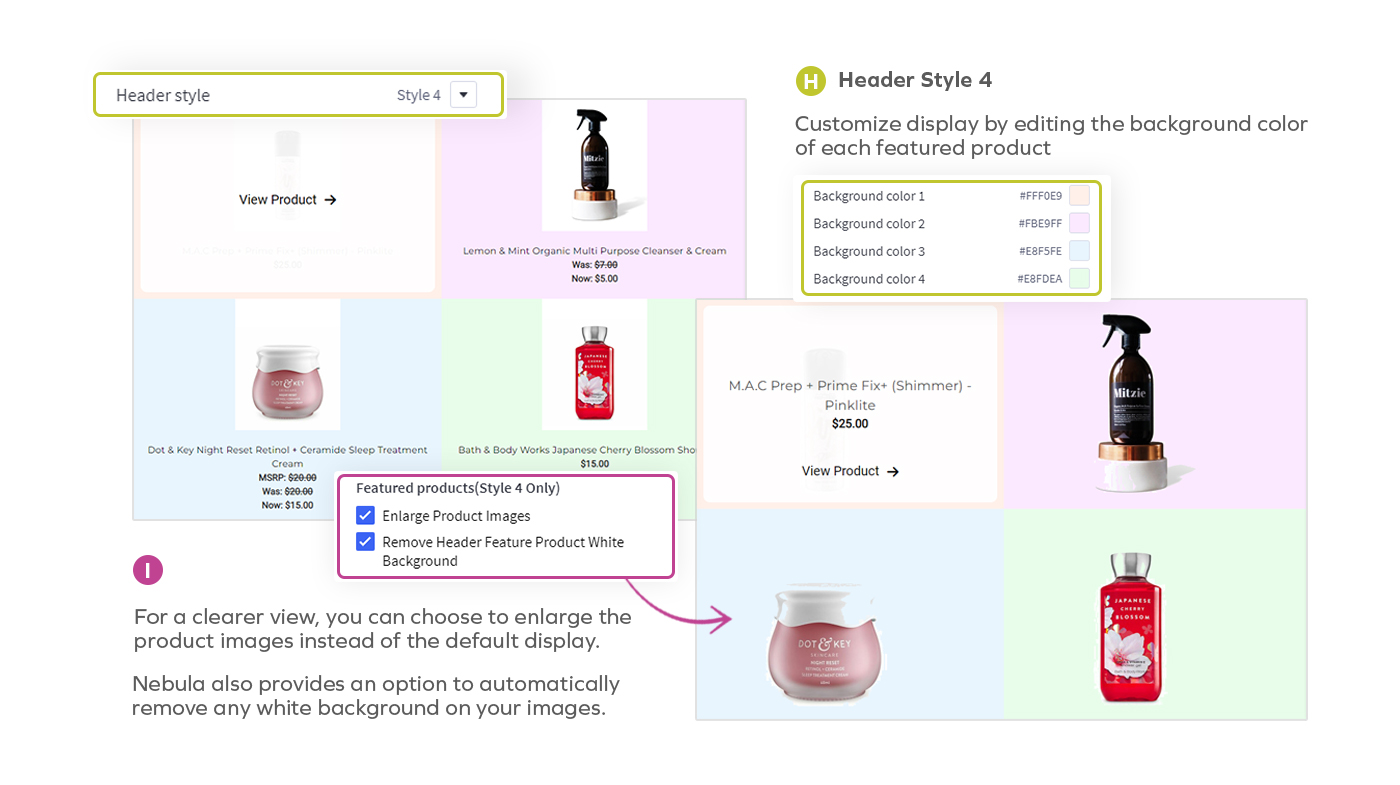Click the arrow beside View Product, enlarged preview
Screen dimensions: 1400x785
[893, 472]
